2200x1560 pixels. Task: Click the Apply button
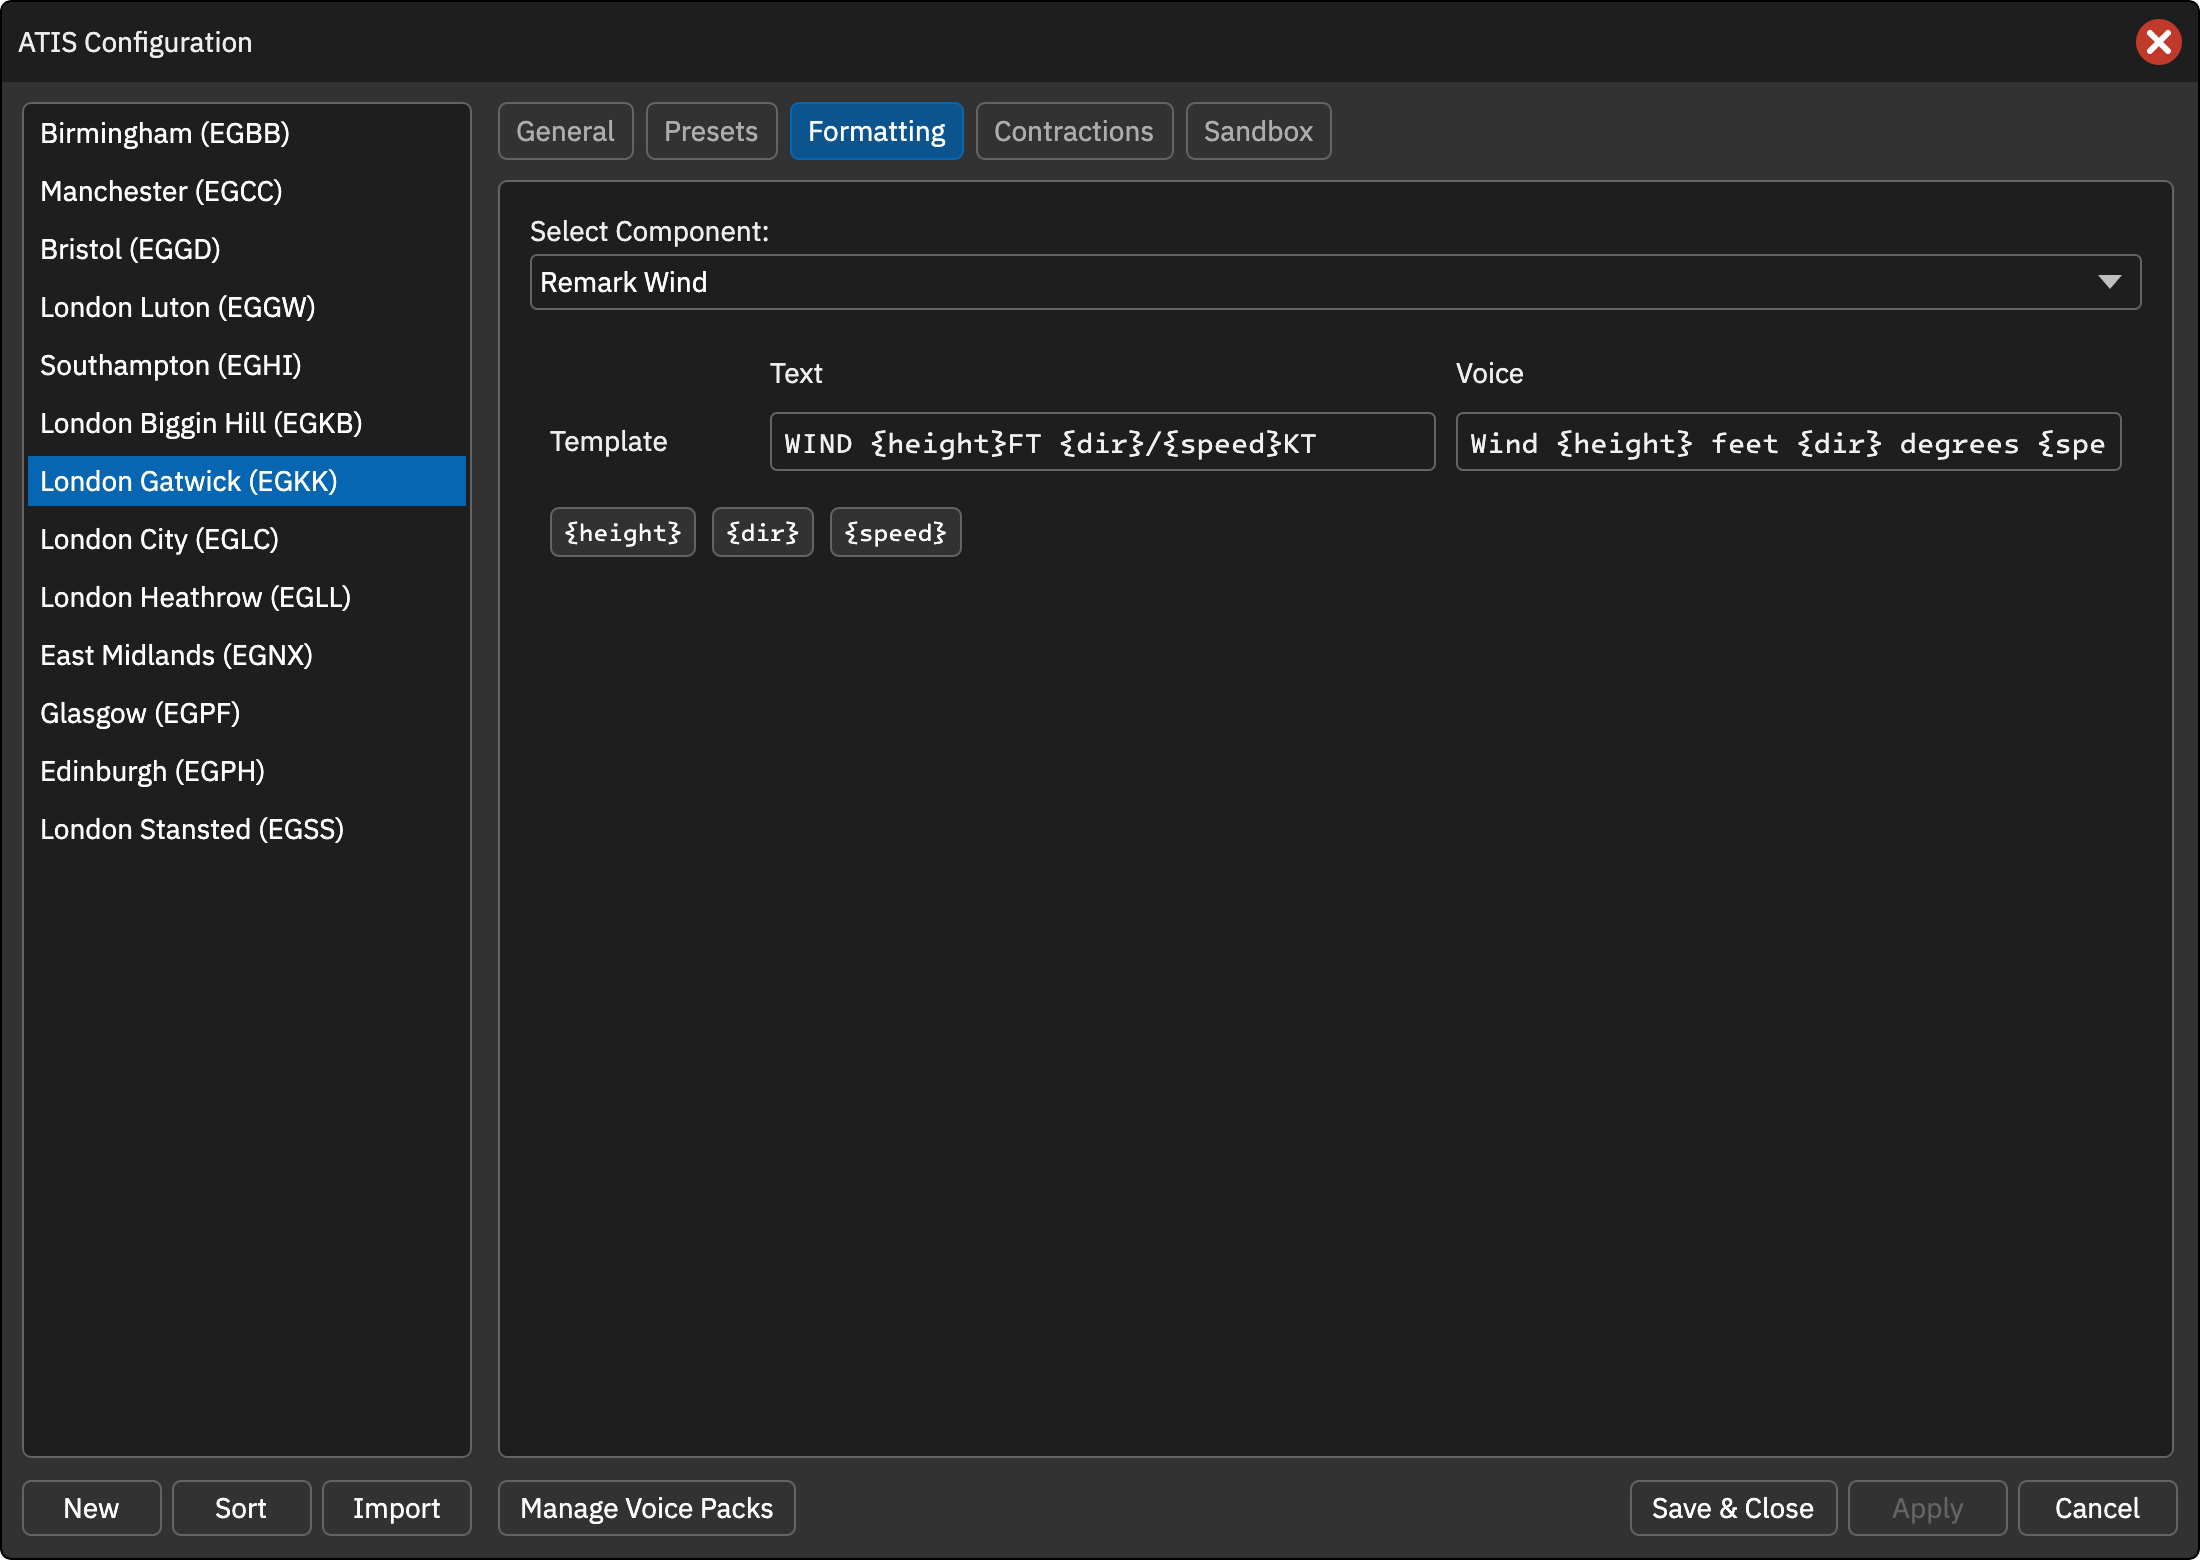pyautogui.click(x=1927, y=1508)
